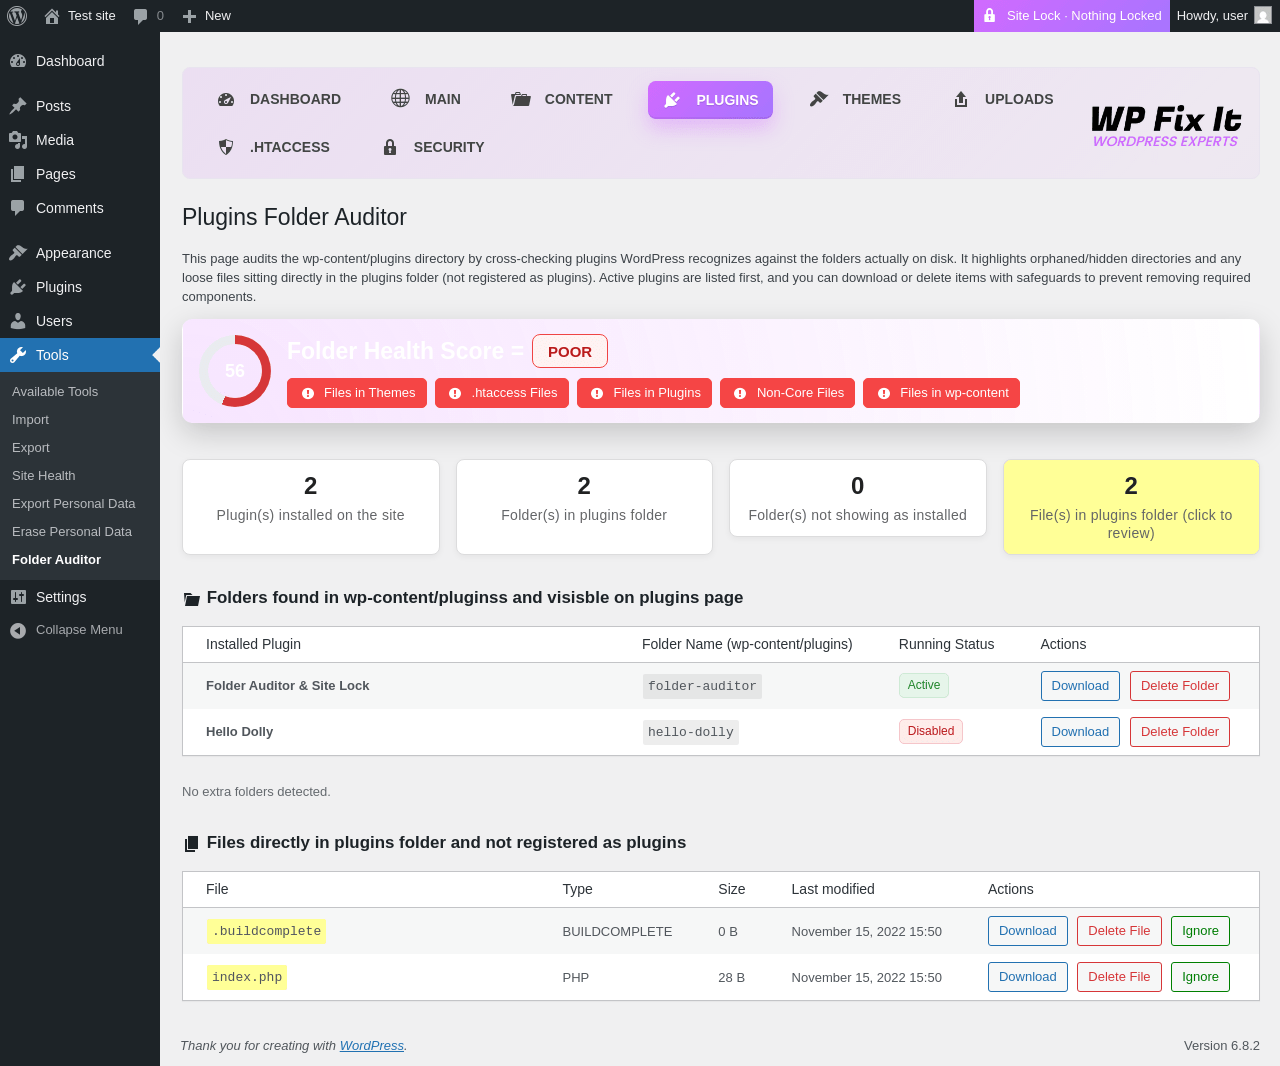Click the lock icon on SECURITY tab
Image resolution: width=1280 pixels, height=1066 pixels.
point(390,147)
